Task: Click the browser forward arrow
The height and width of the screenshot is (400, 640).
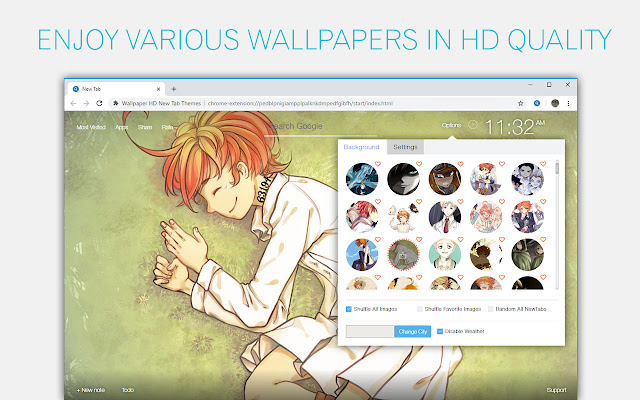Action: coord(86,103)
